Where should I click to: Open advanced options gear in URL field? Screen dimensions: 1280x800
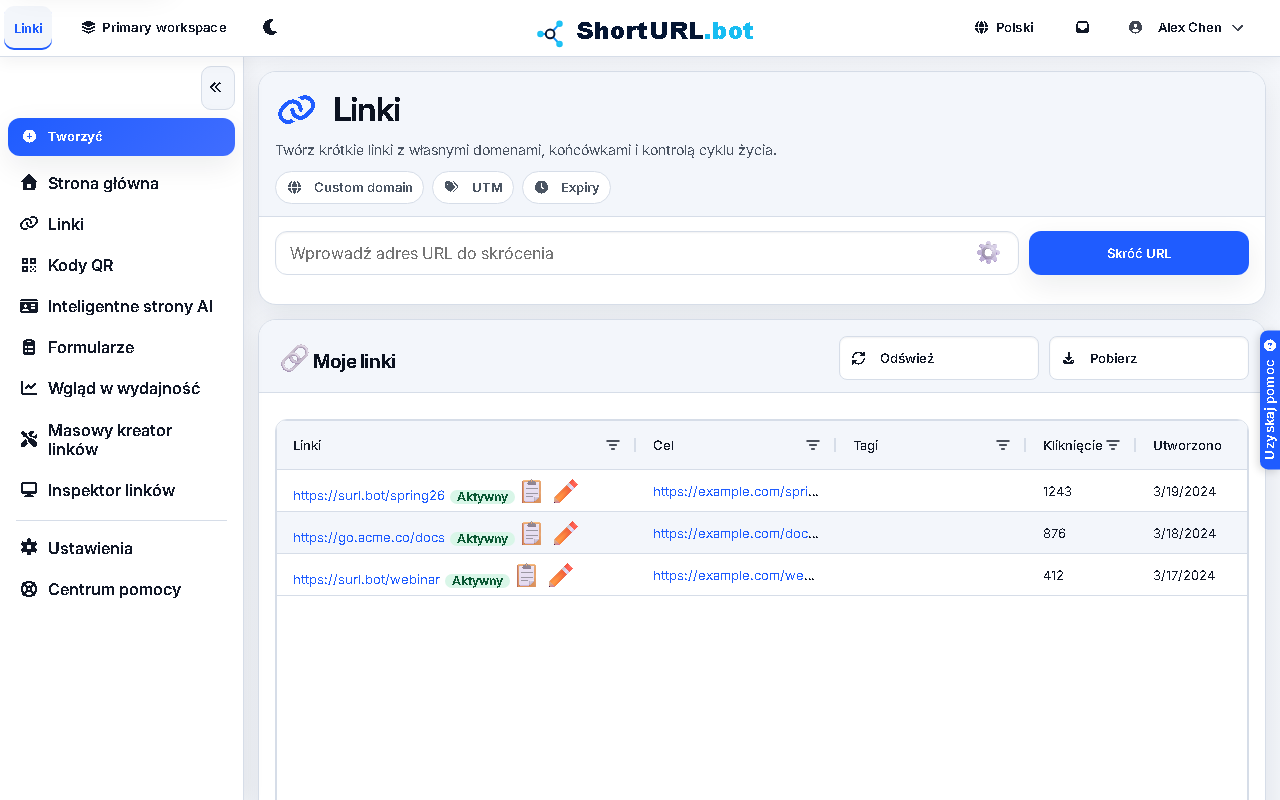[988, 253]
